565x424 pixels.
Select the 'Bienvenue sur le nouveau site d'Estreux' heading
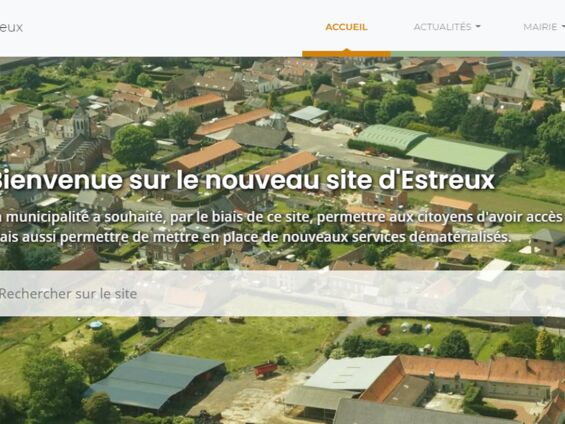tap(245, 180)
